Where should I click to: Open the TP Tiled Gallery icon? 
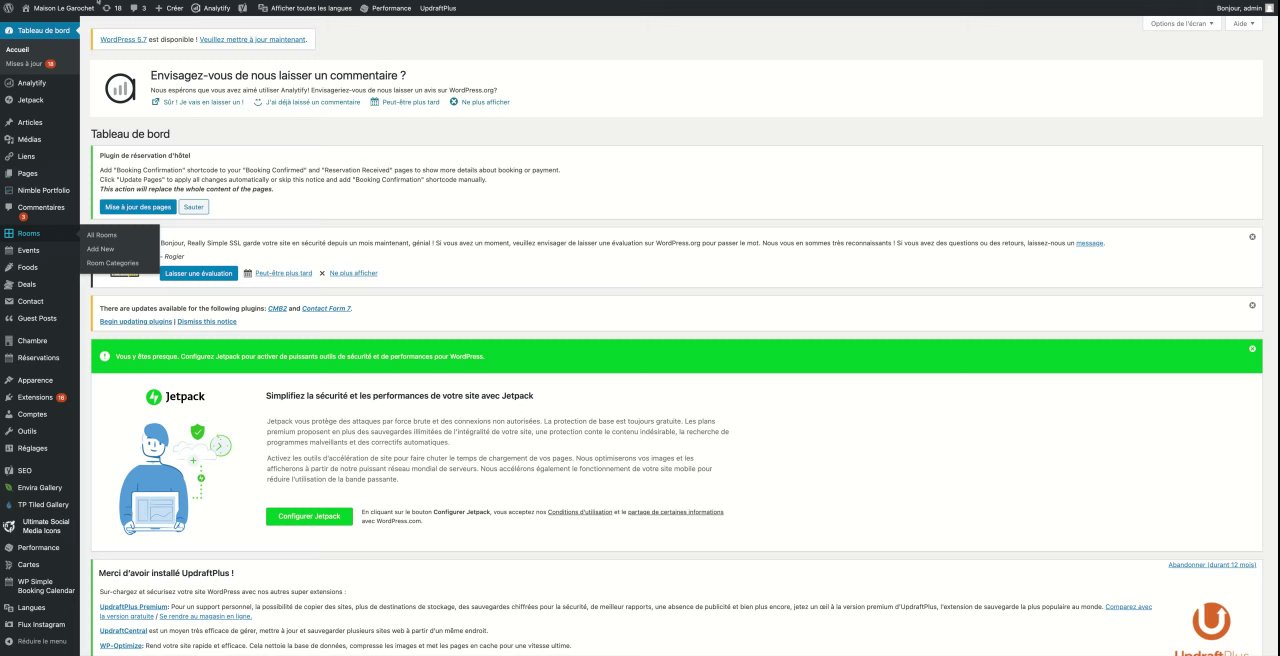[x=9, y=504]
